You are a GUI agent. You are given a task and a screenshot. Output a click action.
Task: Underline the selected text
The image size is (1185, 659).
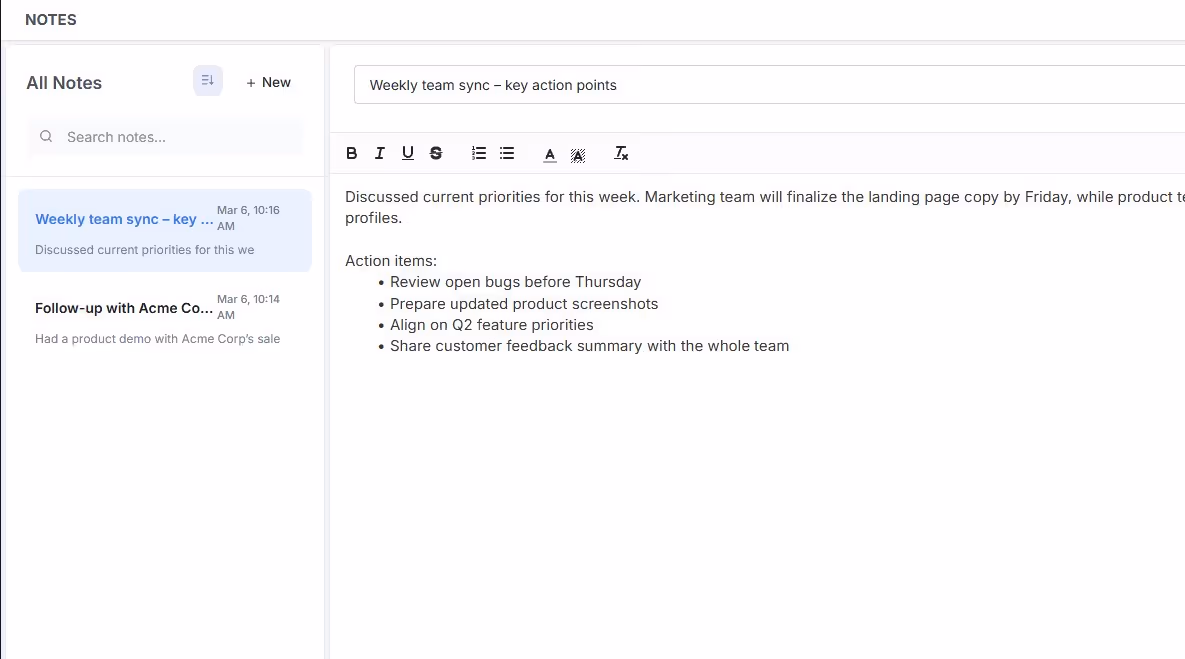408,153
